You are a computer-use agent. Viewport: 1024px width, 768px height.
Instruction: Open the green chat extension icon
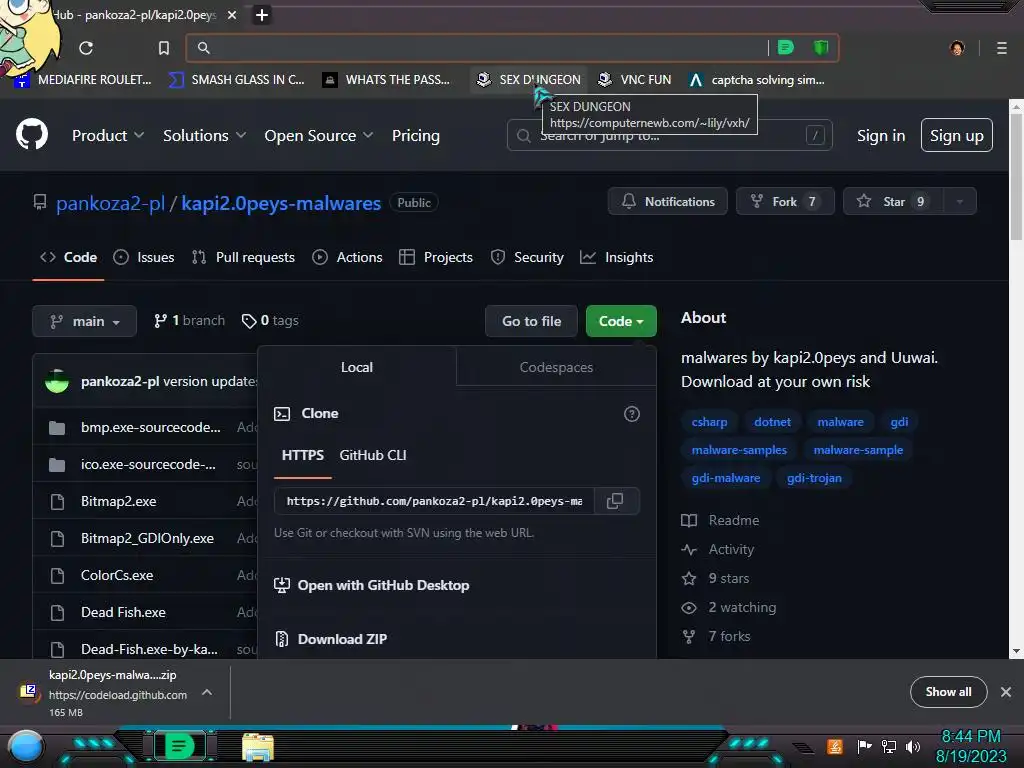pos(786,47)
